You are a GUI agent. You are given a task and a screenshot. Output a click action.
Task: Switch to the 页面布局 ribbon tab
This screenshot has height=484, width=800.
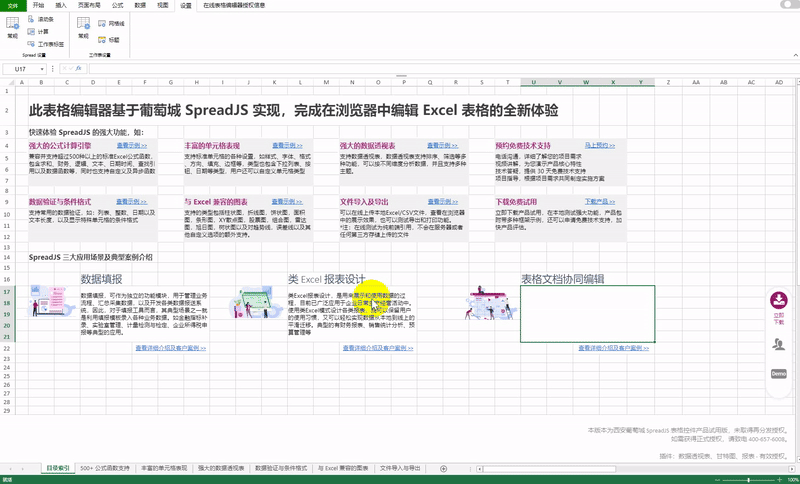coord(89,5)
